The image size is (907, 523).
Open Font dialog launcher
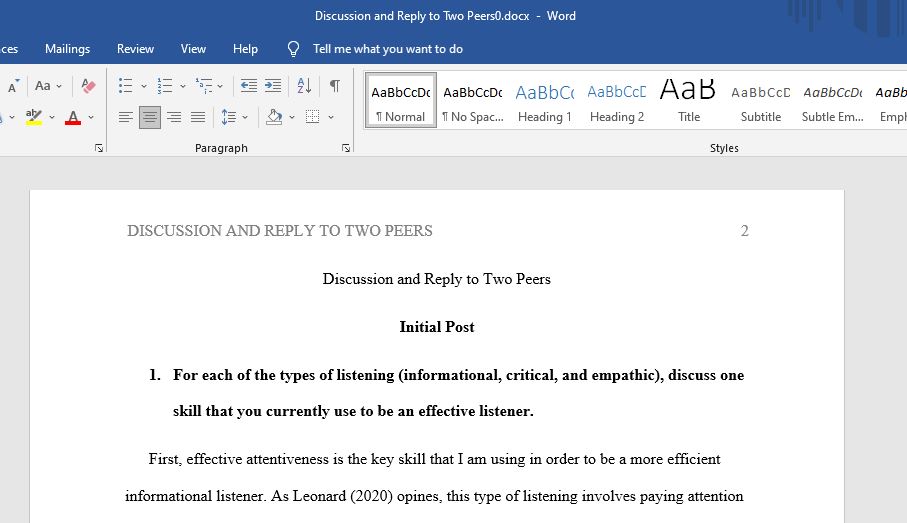[x=99, y=148]
